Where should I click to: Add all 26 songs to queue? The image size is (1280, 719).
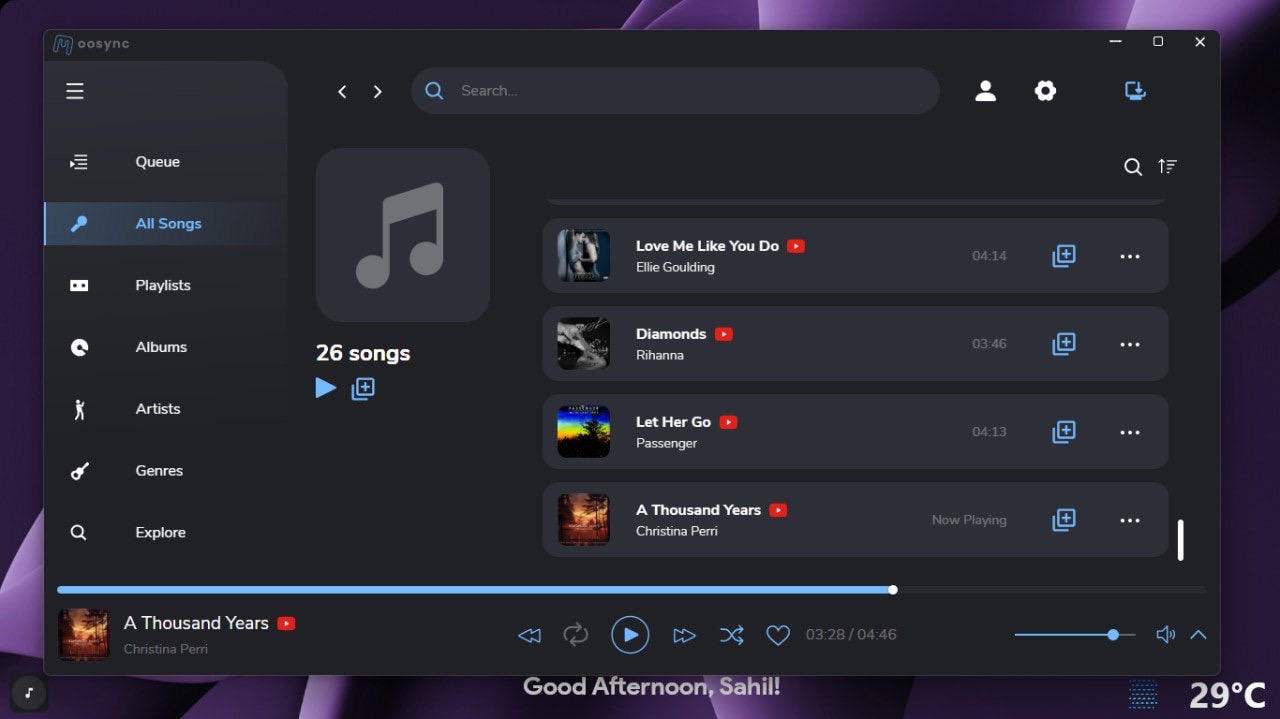(x=363, y=388)
